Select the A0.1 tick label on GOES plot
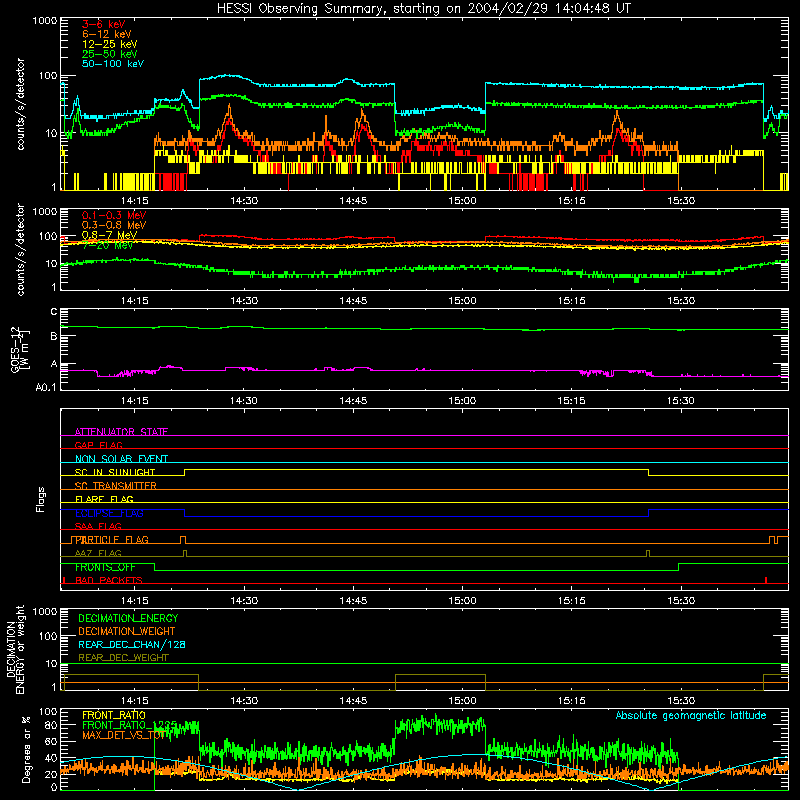 46,388
